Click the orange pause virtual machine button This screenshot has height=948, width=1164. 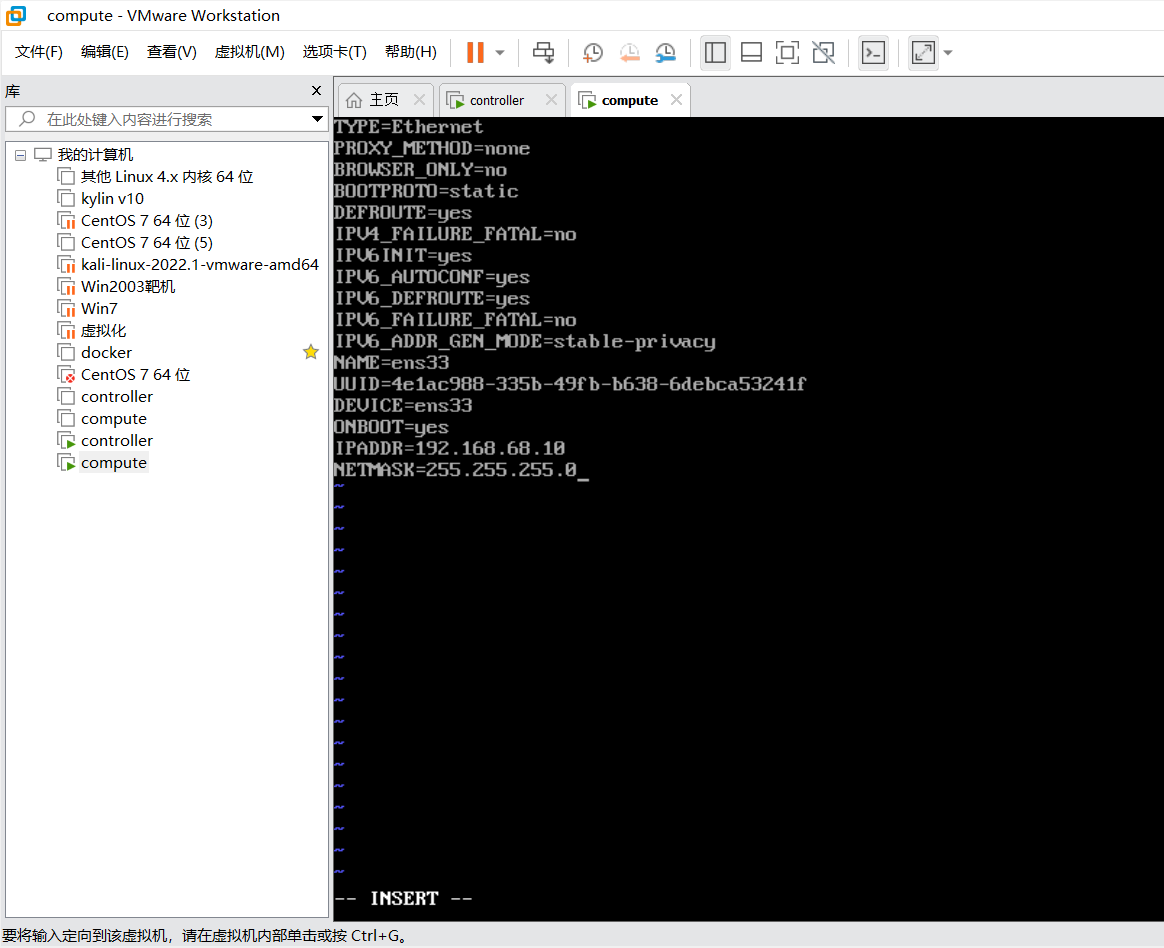pos(475,52)
